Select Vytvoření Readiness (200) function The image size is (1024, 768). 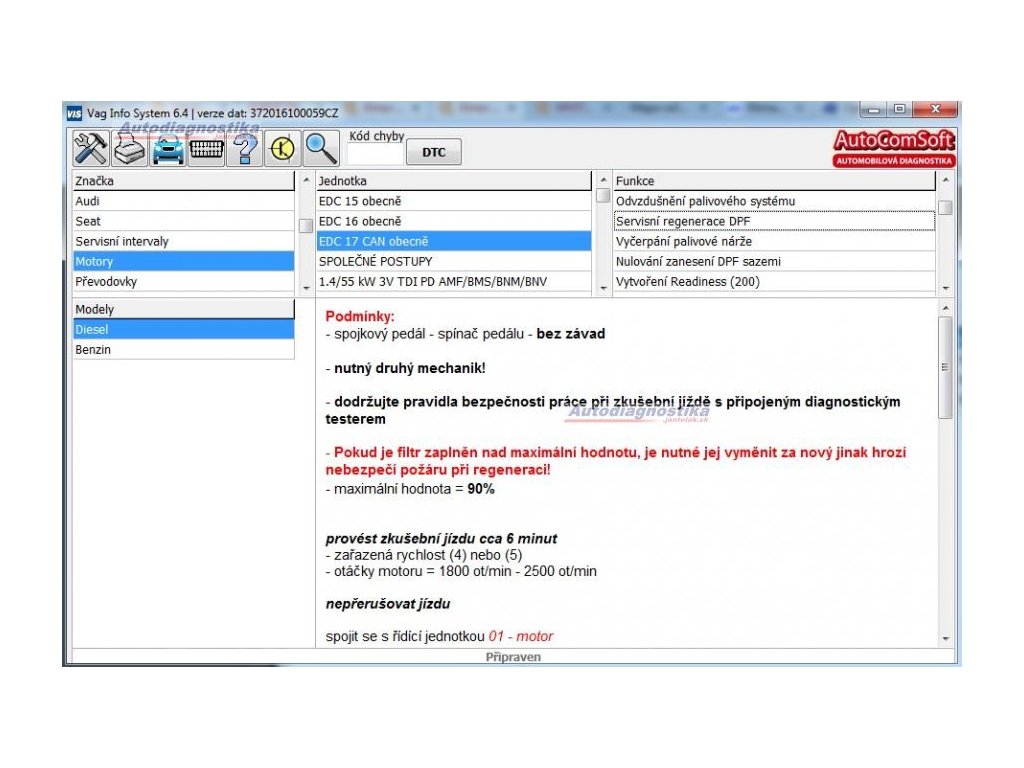[x=775, y=281]
